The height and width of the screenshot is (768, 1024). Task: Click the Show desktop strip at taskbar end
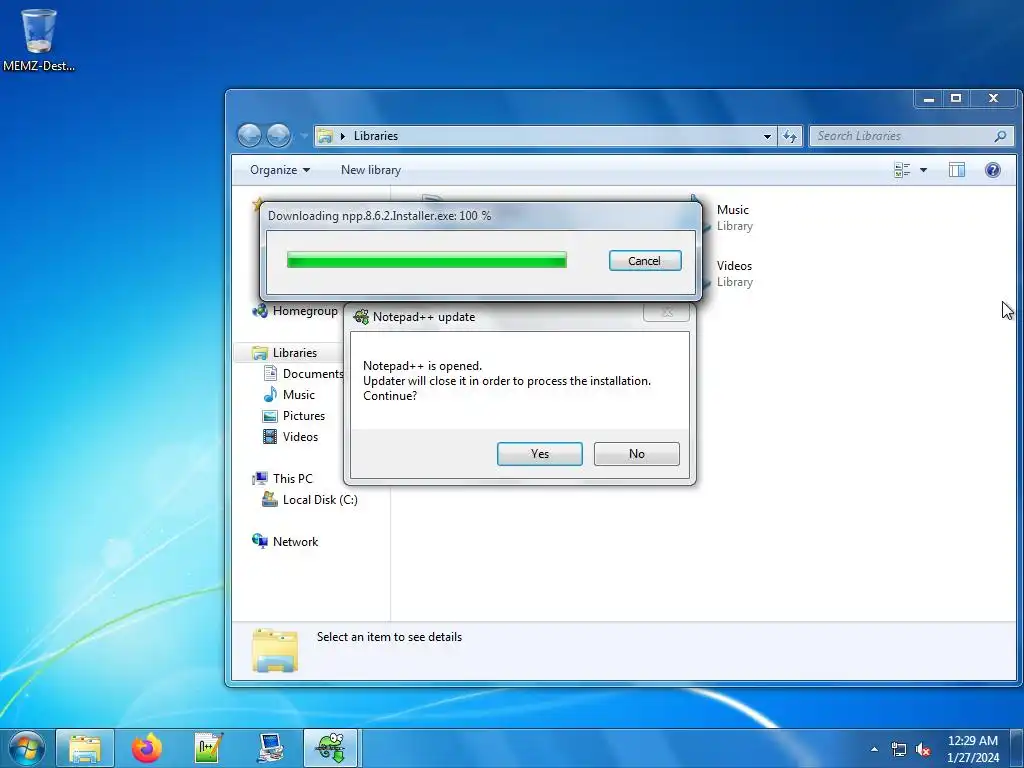click(1017, 748)
